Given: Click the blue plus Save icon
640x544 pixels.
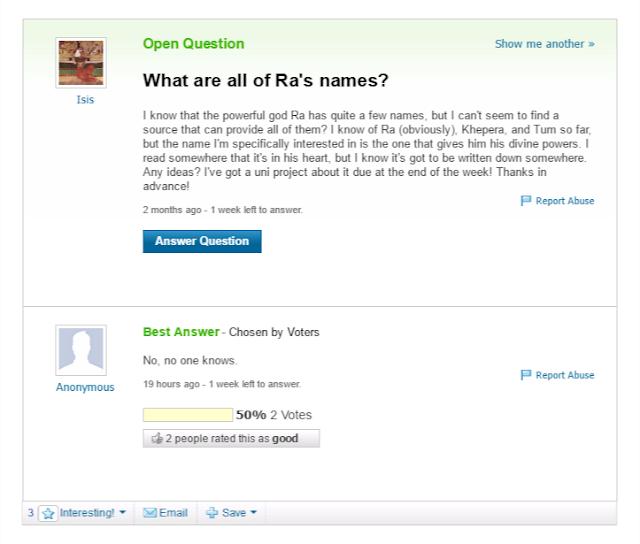Looking at the screenshot, I should 212,513.
